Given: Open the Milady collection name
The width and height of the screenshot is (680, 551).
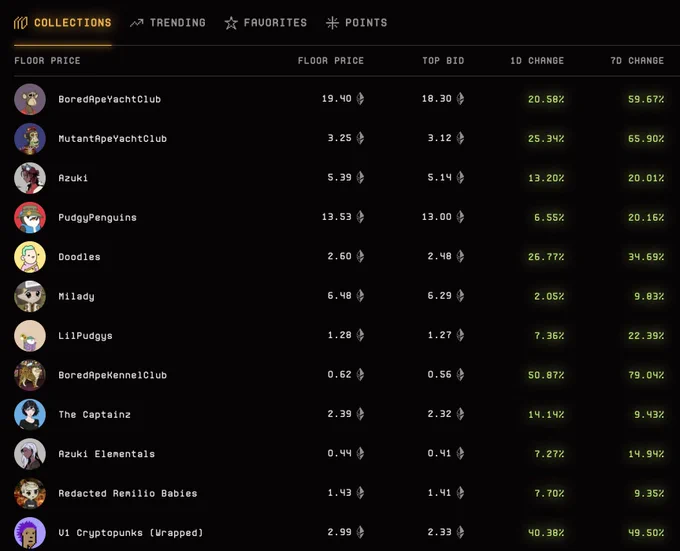Looking at the screenshot, I should click(76, 297).
